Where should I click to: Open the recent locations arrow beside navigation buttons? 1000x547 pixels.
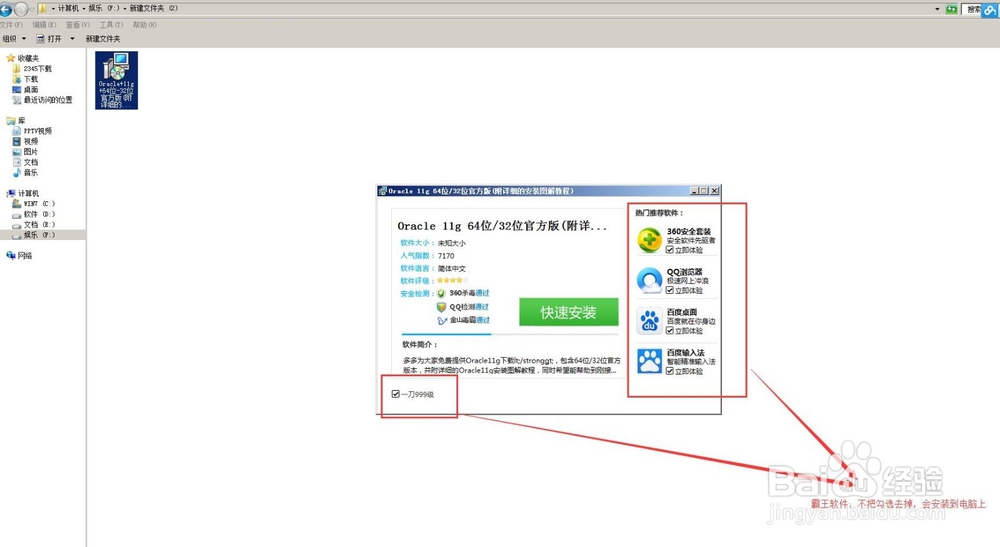pos(32,9)
